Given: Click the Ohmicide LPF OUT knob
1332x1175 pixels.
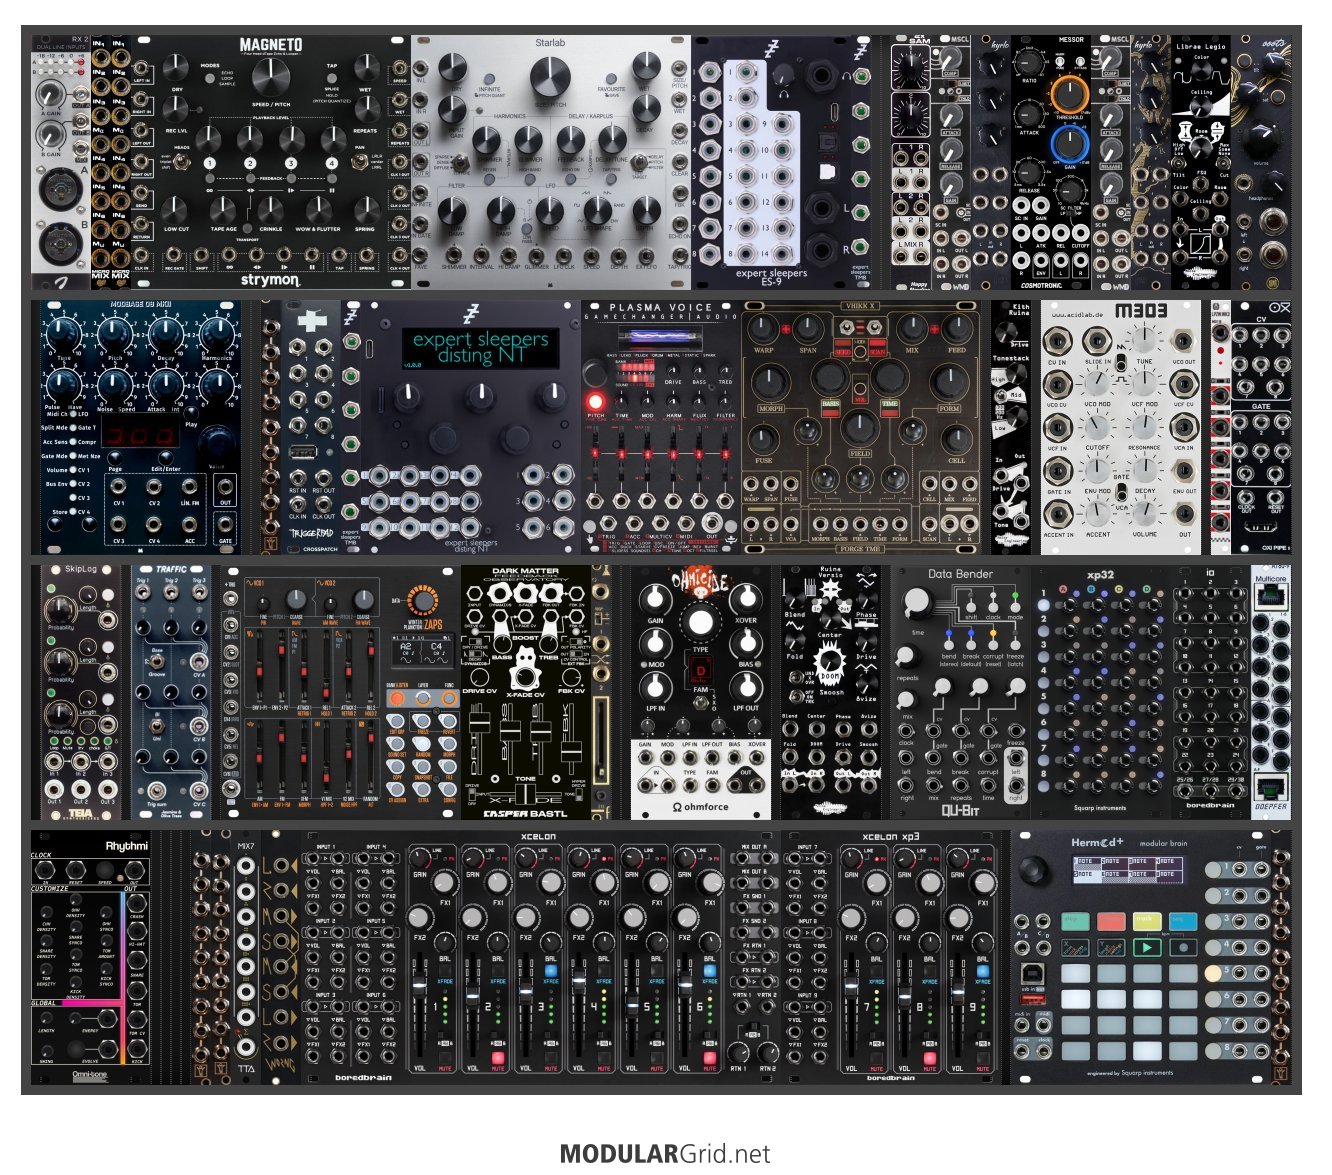Looking at the screenshot, I should (x=745, y=686).
